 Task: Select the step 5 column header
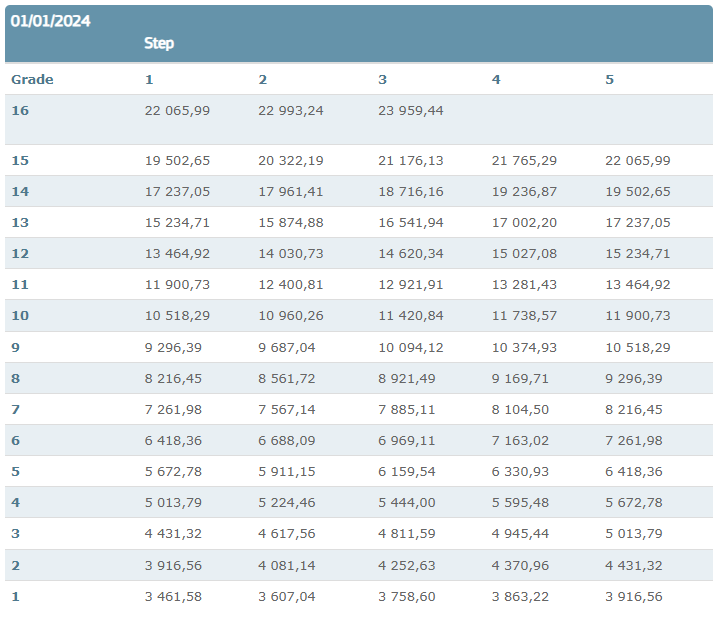609,79
